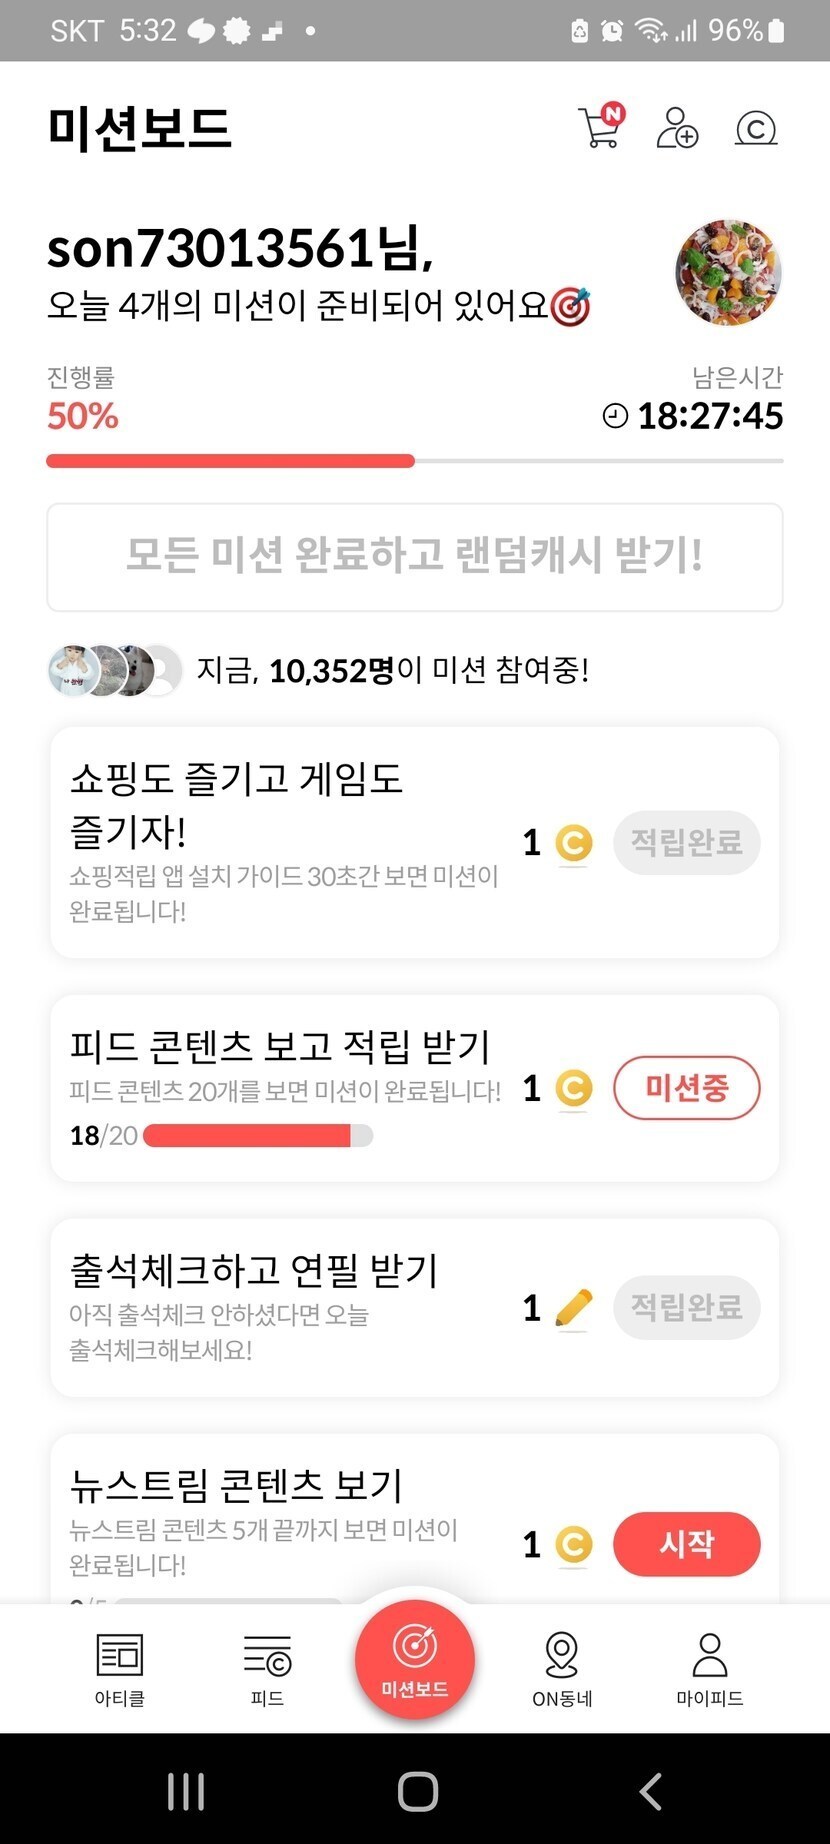
Task: Tap the feed content 18/20 progress bar
Action: (x=258, y=1136)
